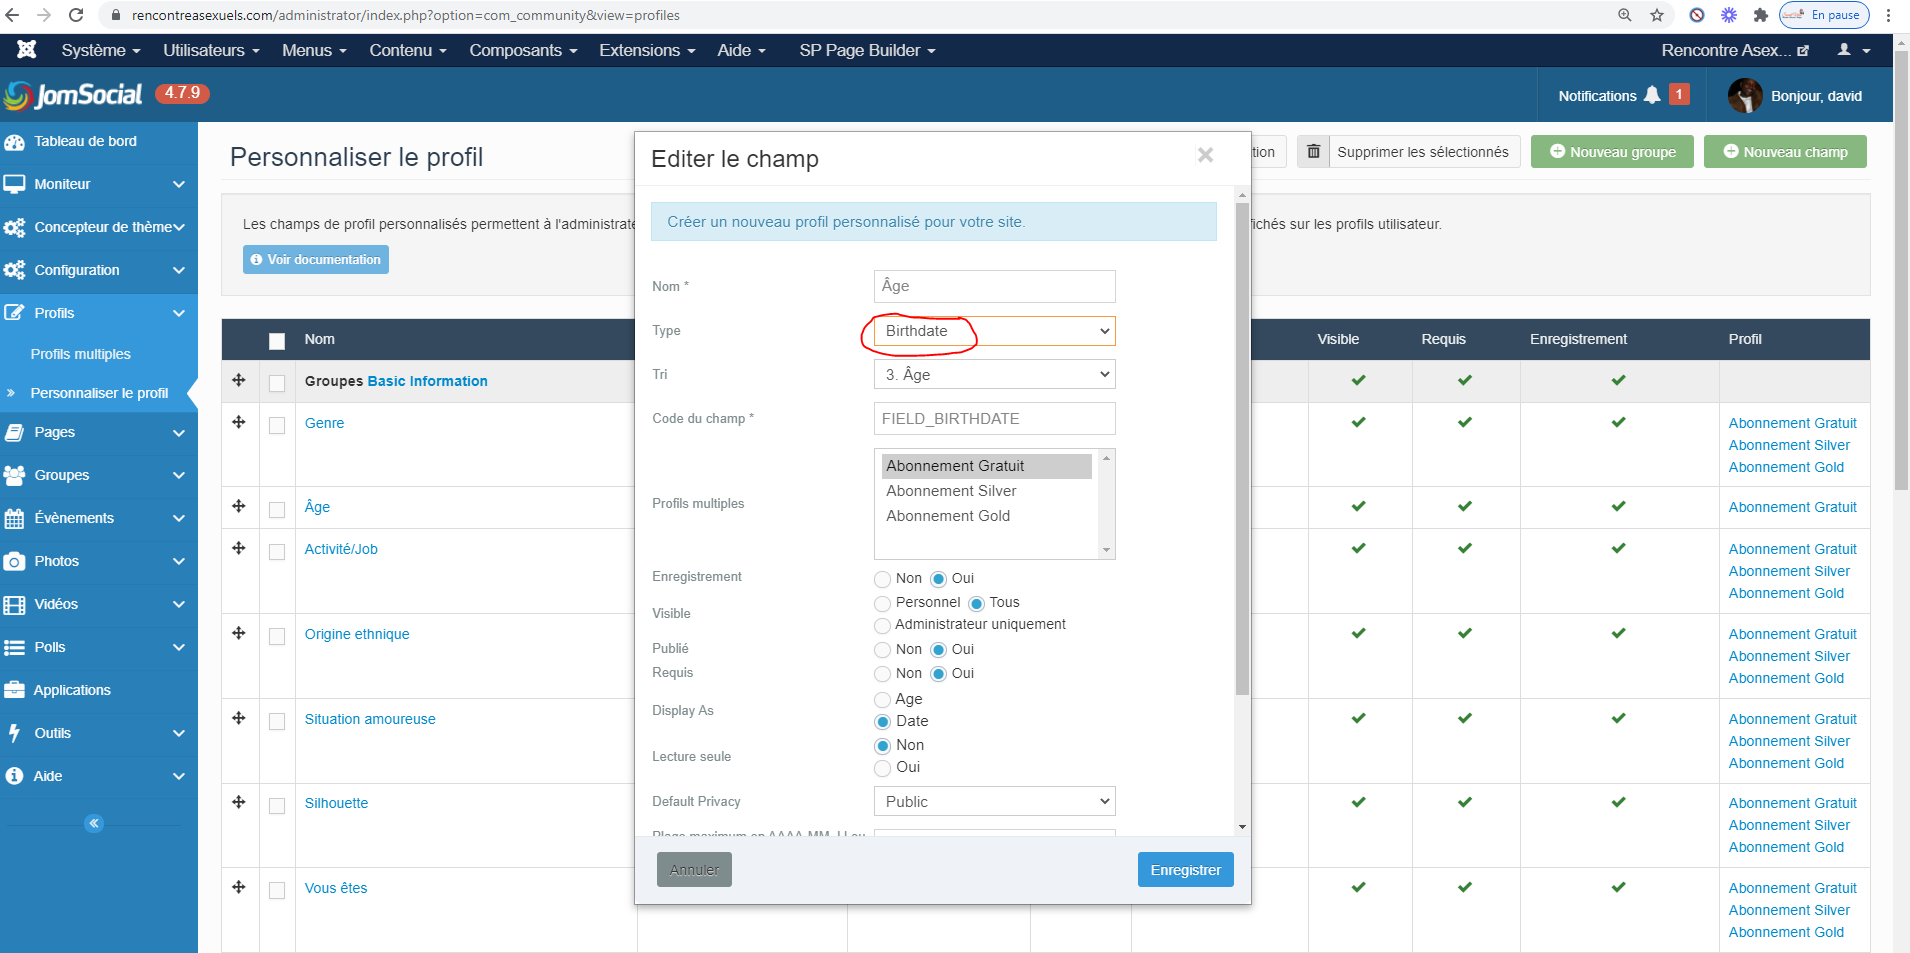Open the Extensions menu

tap(646, 50)
